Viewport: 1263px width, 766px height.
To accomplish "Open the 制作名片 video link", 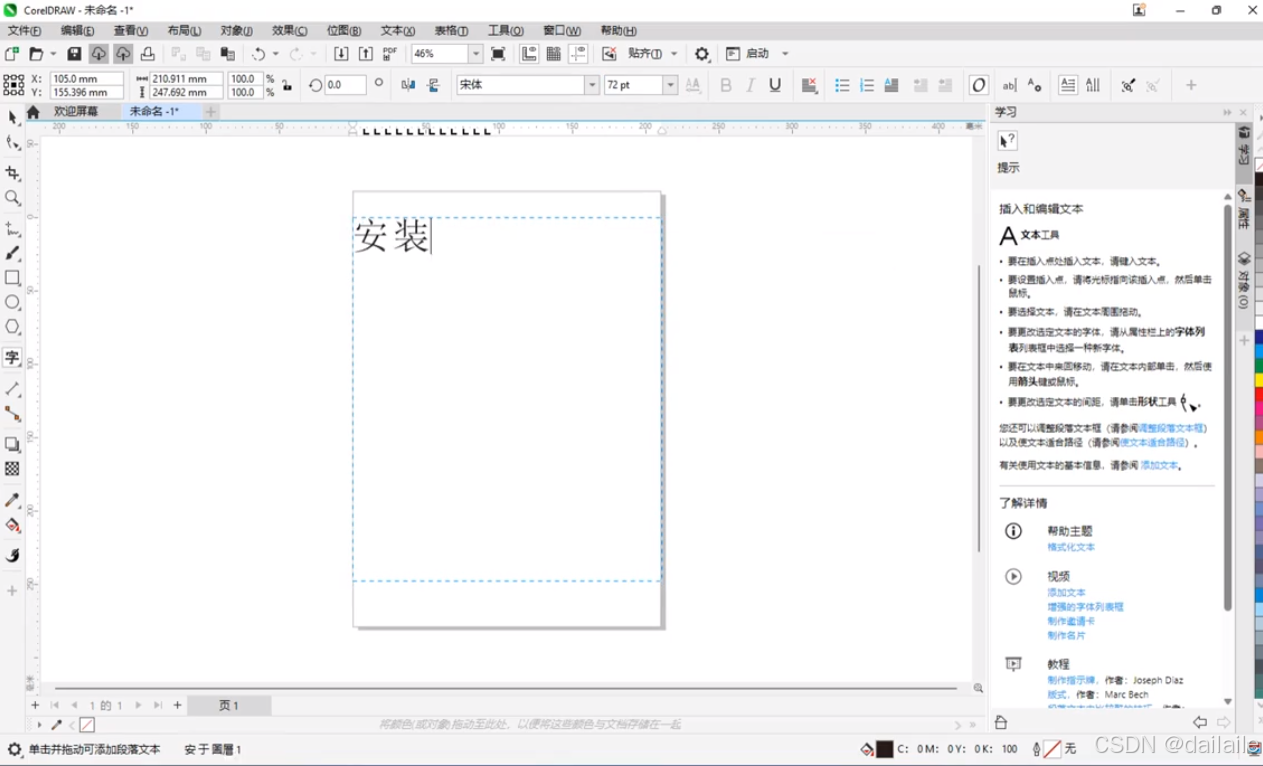I will 1066,635.
